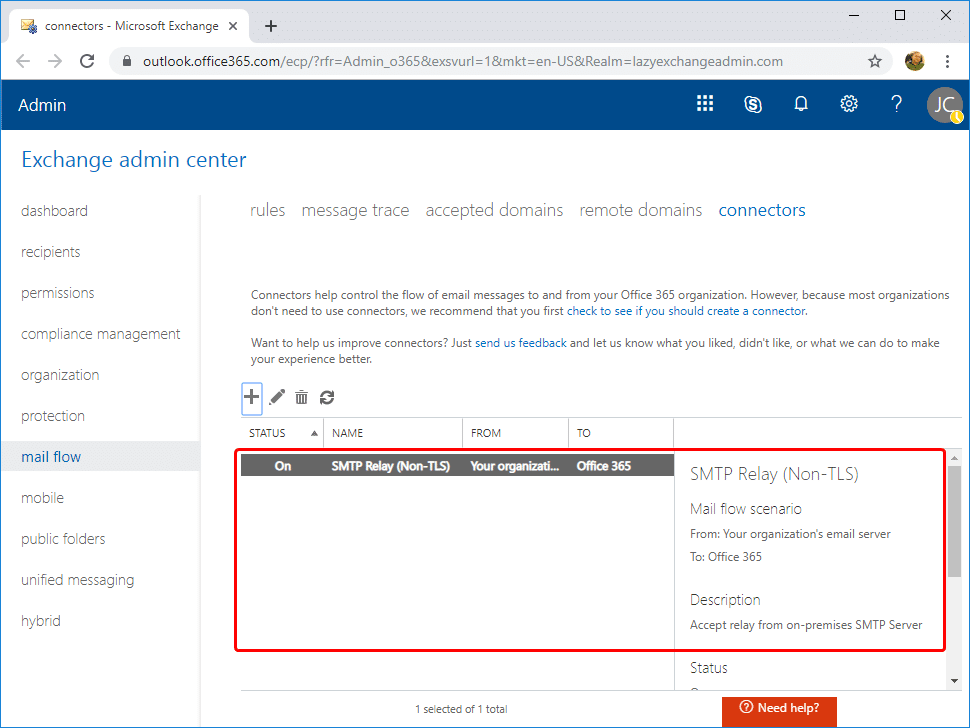Open the Office 365 app launcher grid
The height and width of the screenshot is (728, 970).
click(x=705, y=104)
